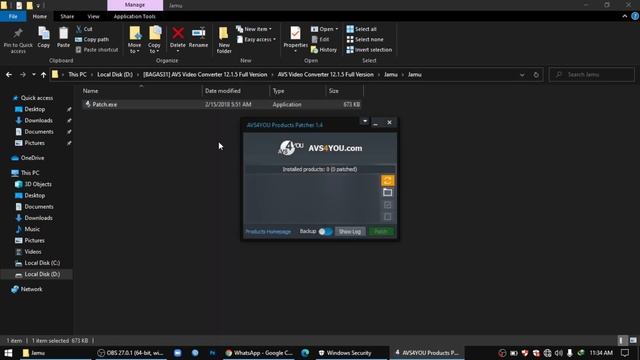
Task: Open the recent locations dropdown arrow
Action: [33, 75]
